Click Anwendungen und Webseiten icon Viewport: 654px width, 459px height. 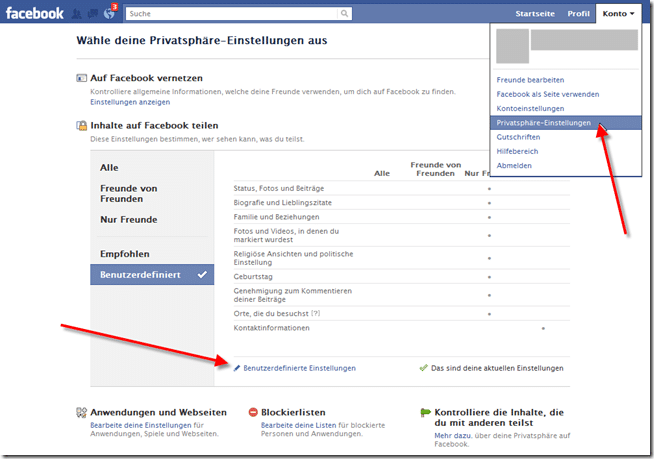pyautogui.click(x=81, y=412)
